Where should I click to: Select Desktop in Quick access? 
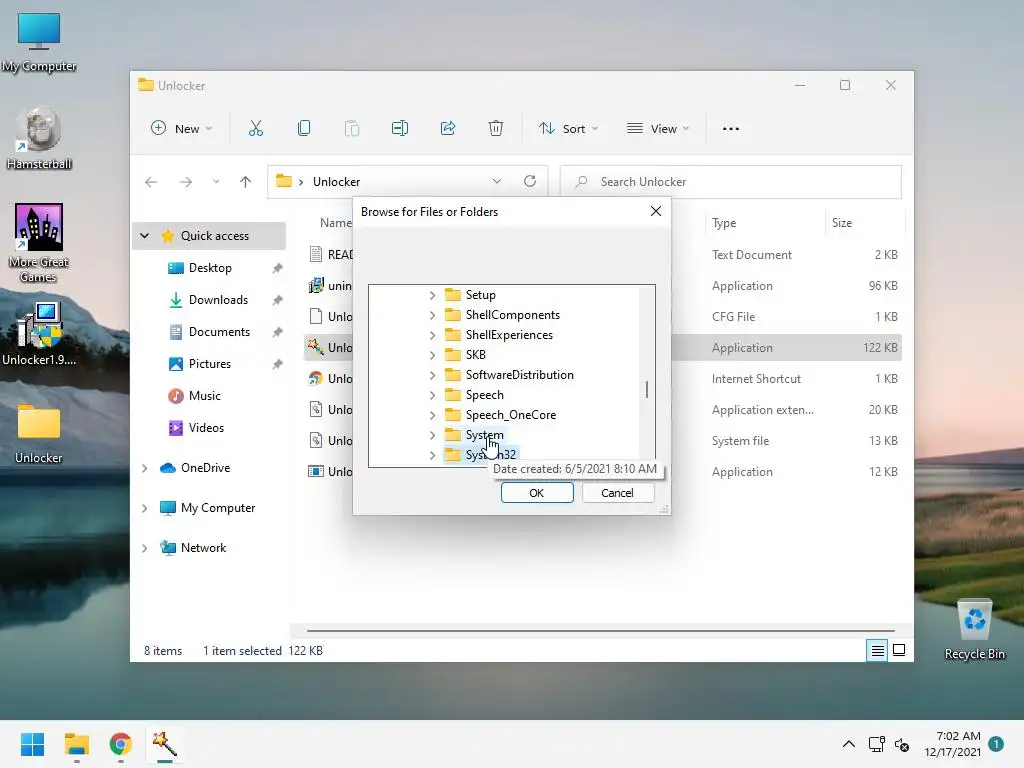(210, 268)
